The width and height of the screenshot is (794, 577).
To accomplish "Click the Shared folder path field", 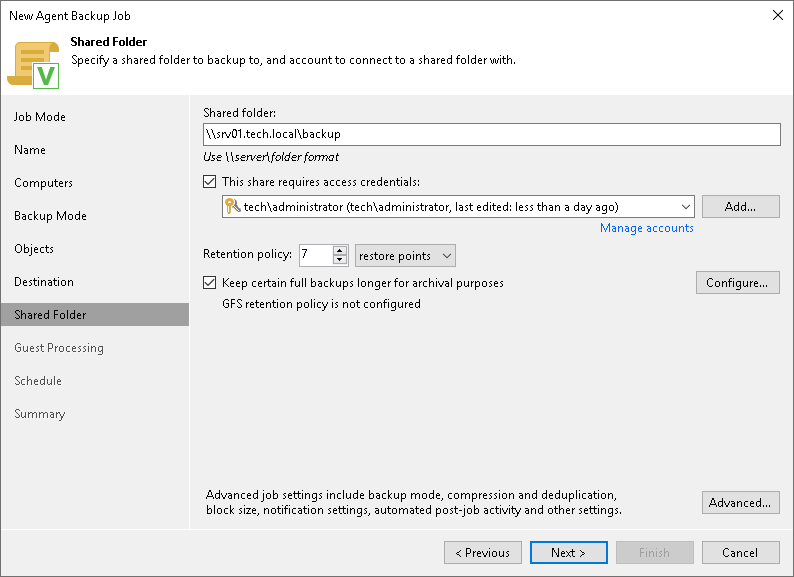I will click(492, 134).
